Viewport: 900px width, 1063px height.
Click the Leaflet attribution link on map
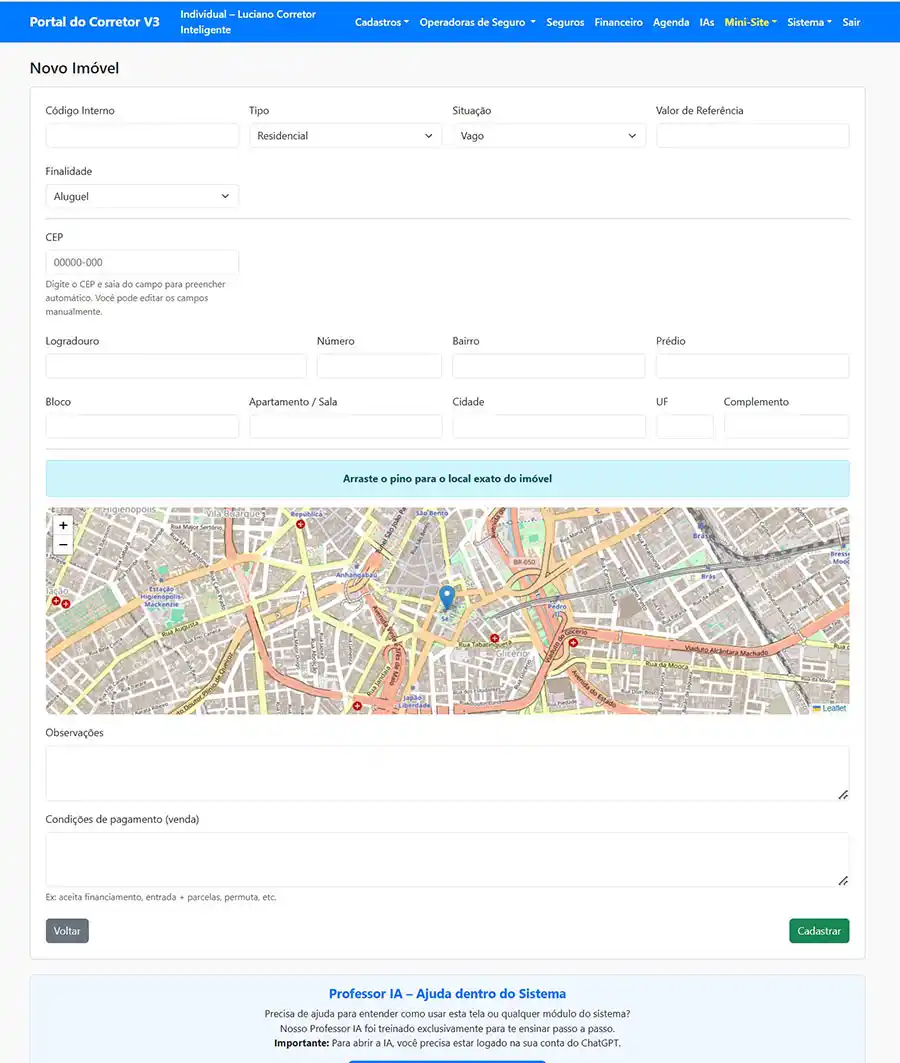coord(833,708)
